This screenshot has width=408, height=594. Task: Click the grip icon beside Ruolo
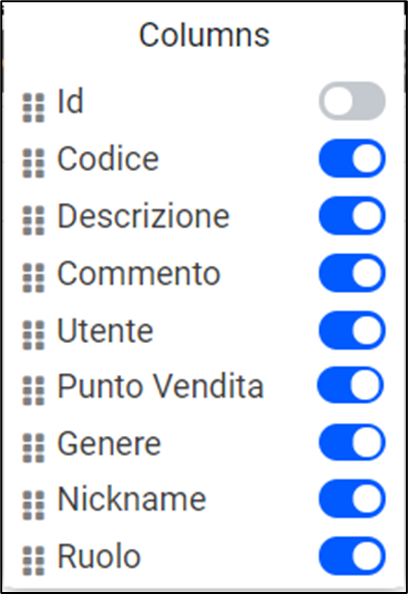34,561
